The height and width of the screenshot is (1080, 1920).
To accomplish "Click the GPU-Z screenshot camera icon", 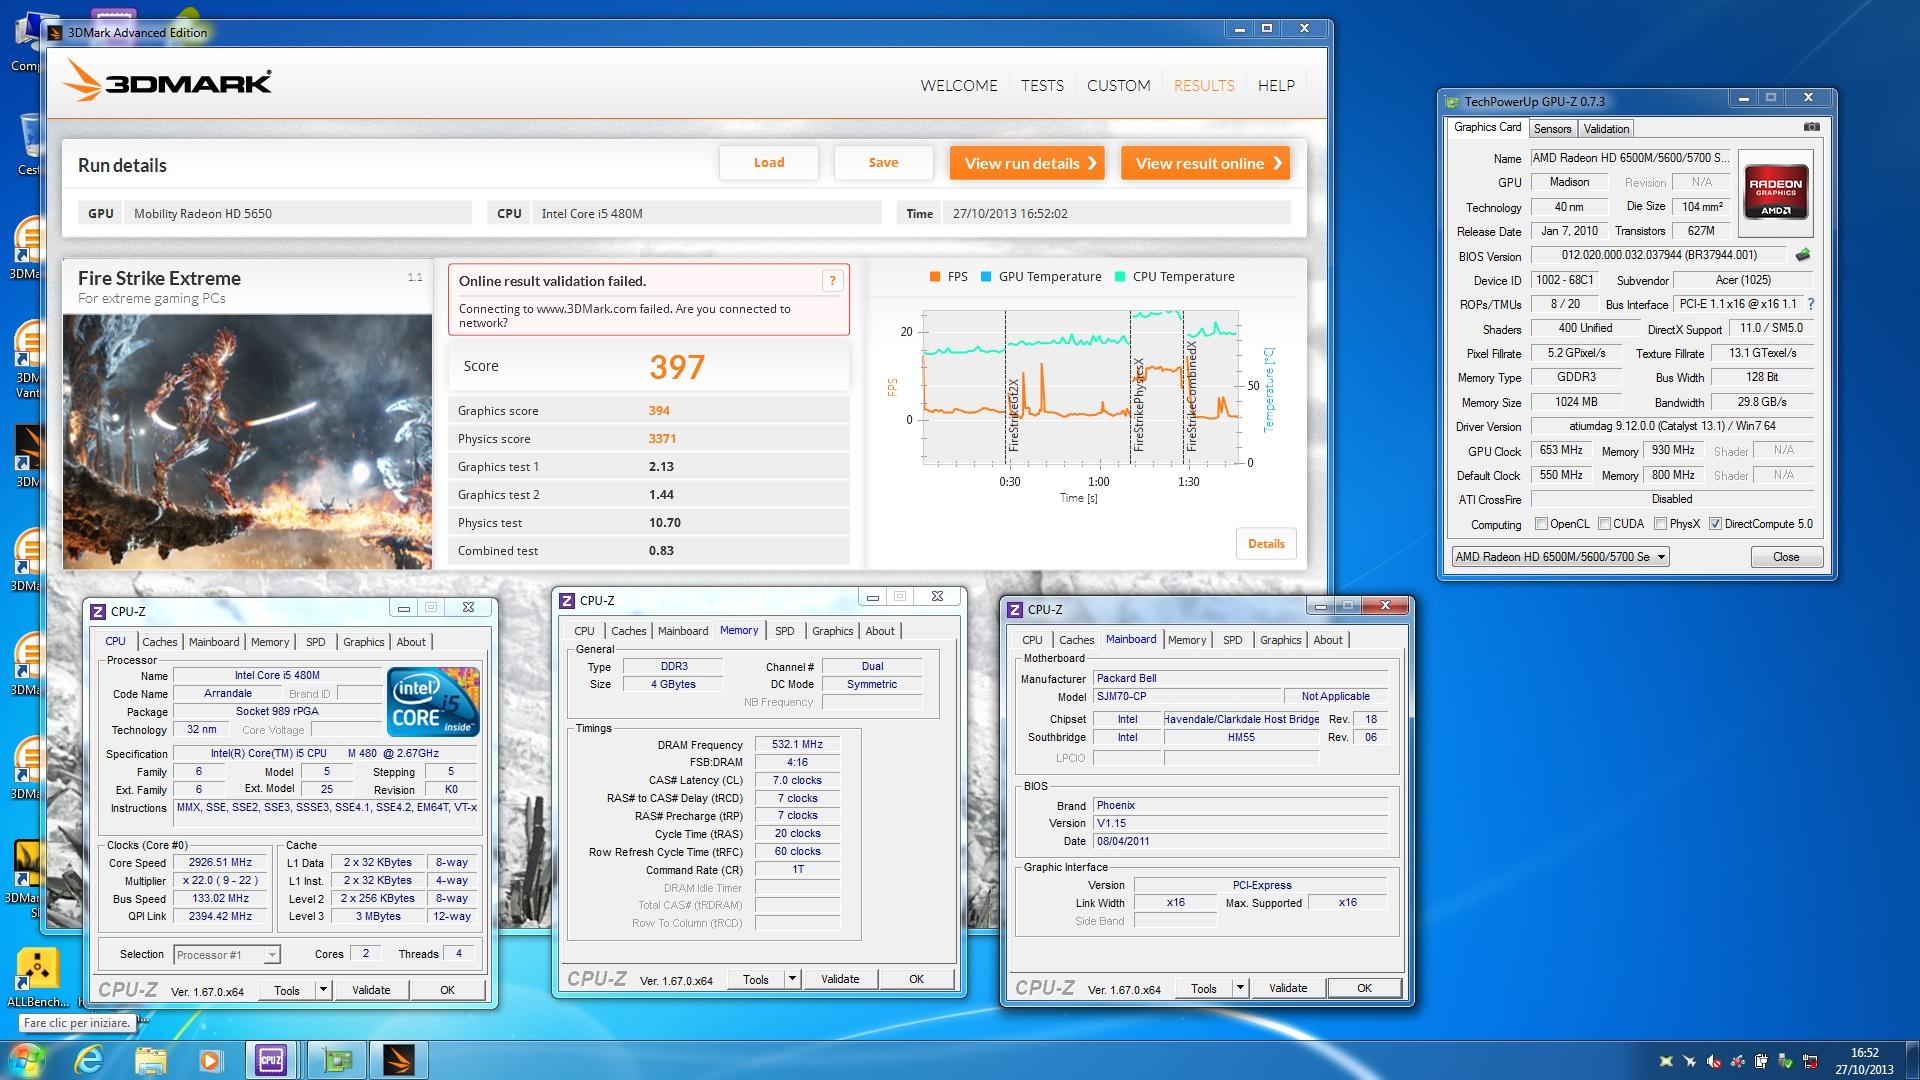I will pos(1811,127).
